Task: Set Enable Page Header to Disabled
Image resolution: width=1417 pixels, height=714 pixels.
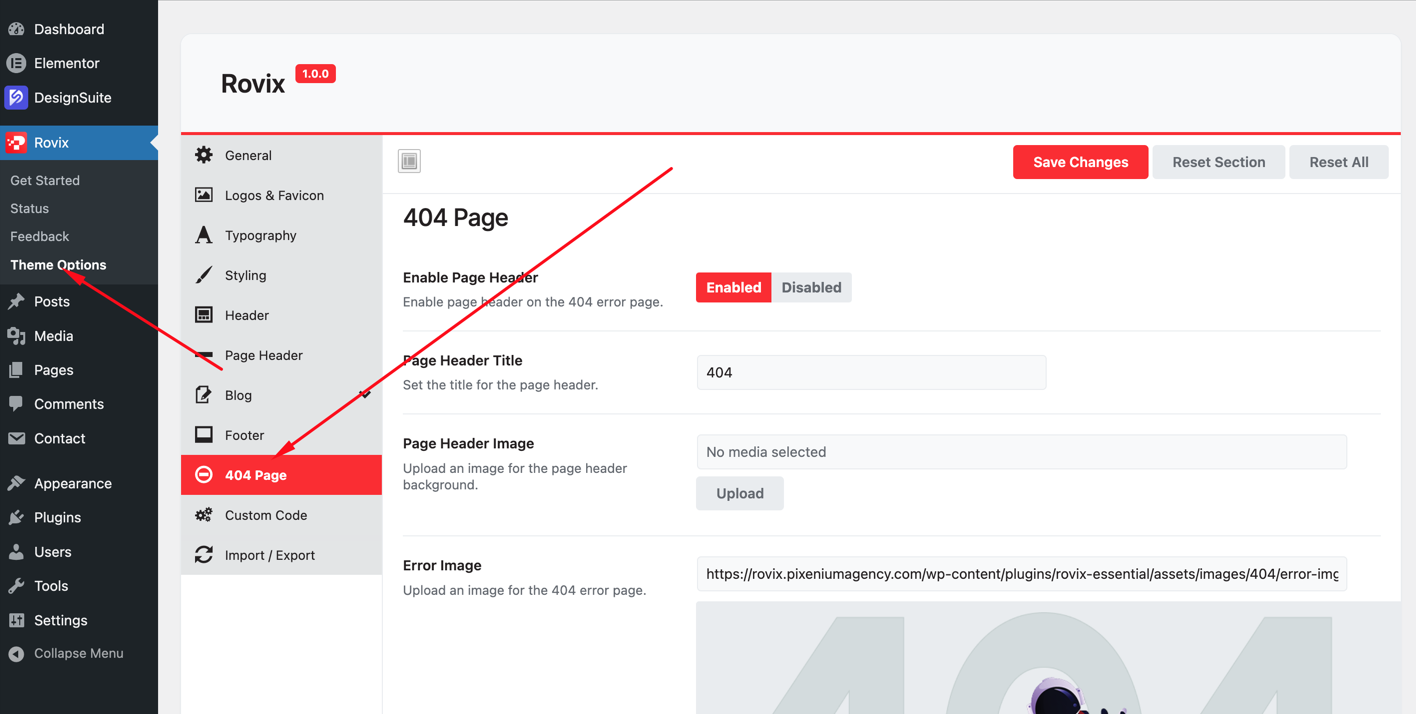Action: tap(811, 287)
